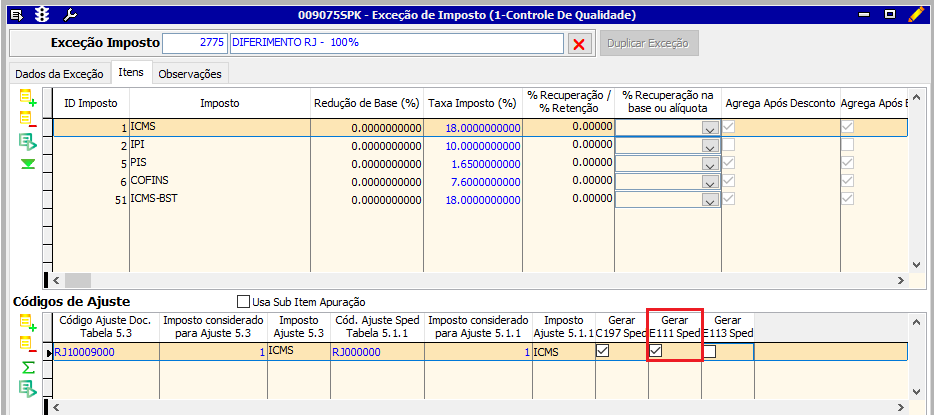The height and width of the screenshot is (415, 934).
Task: Click horizontal scrollbar thumb in tax items grid
Action: point(77,280)
